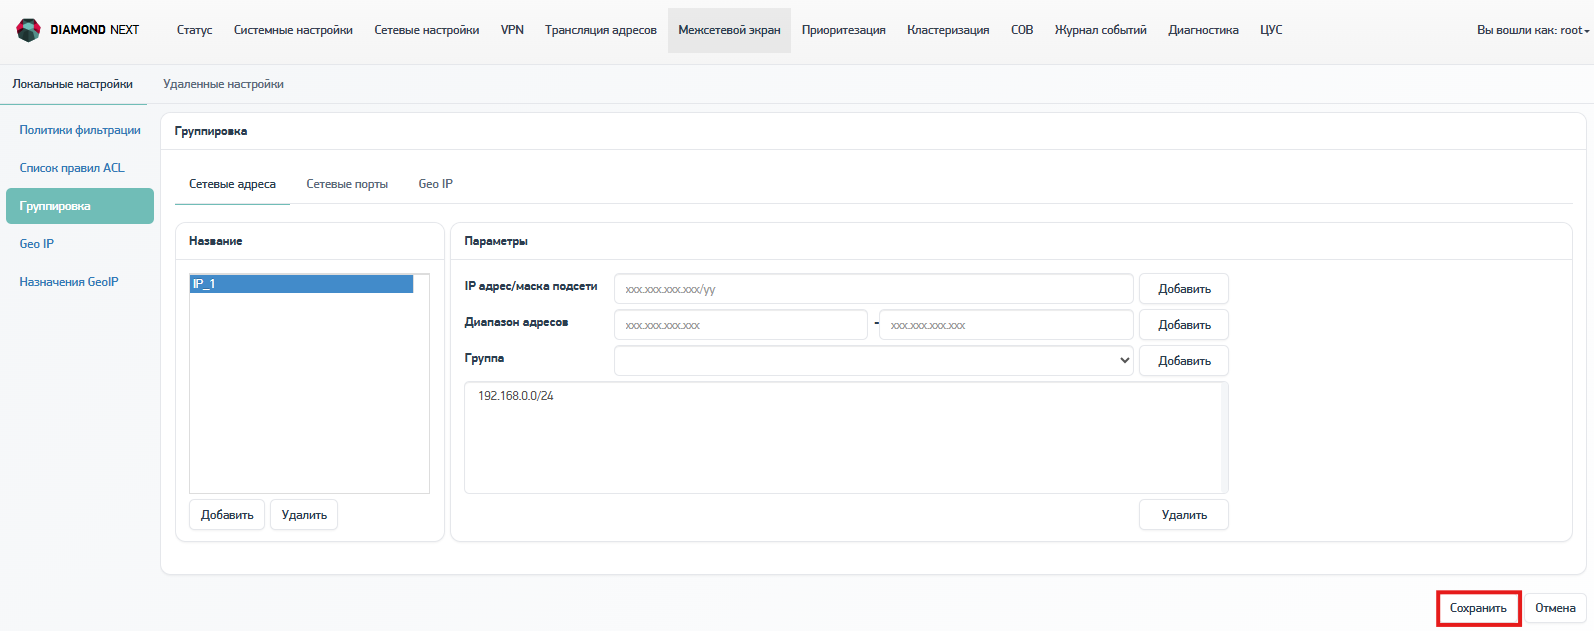The height and width of the screenshot is (631, 1594).
Task: Click the Отмена button
Action: click(1555, 608)
